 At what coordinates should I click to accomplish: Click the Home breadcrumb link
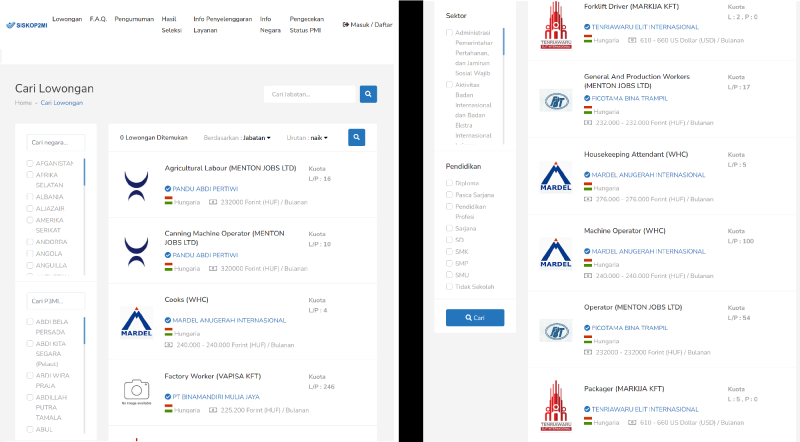(x=23, y=103)
